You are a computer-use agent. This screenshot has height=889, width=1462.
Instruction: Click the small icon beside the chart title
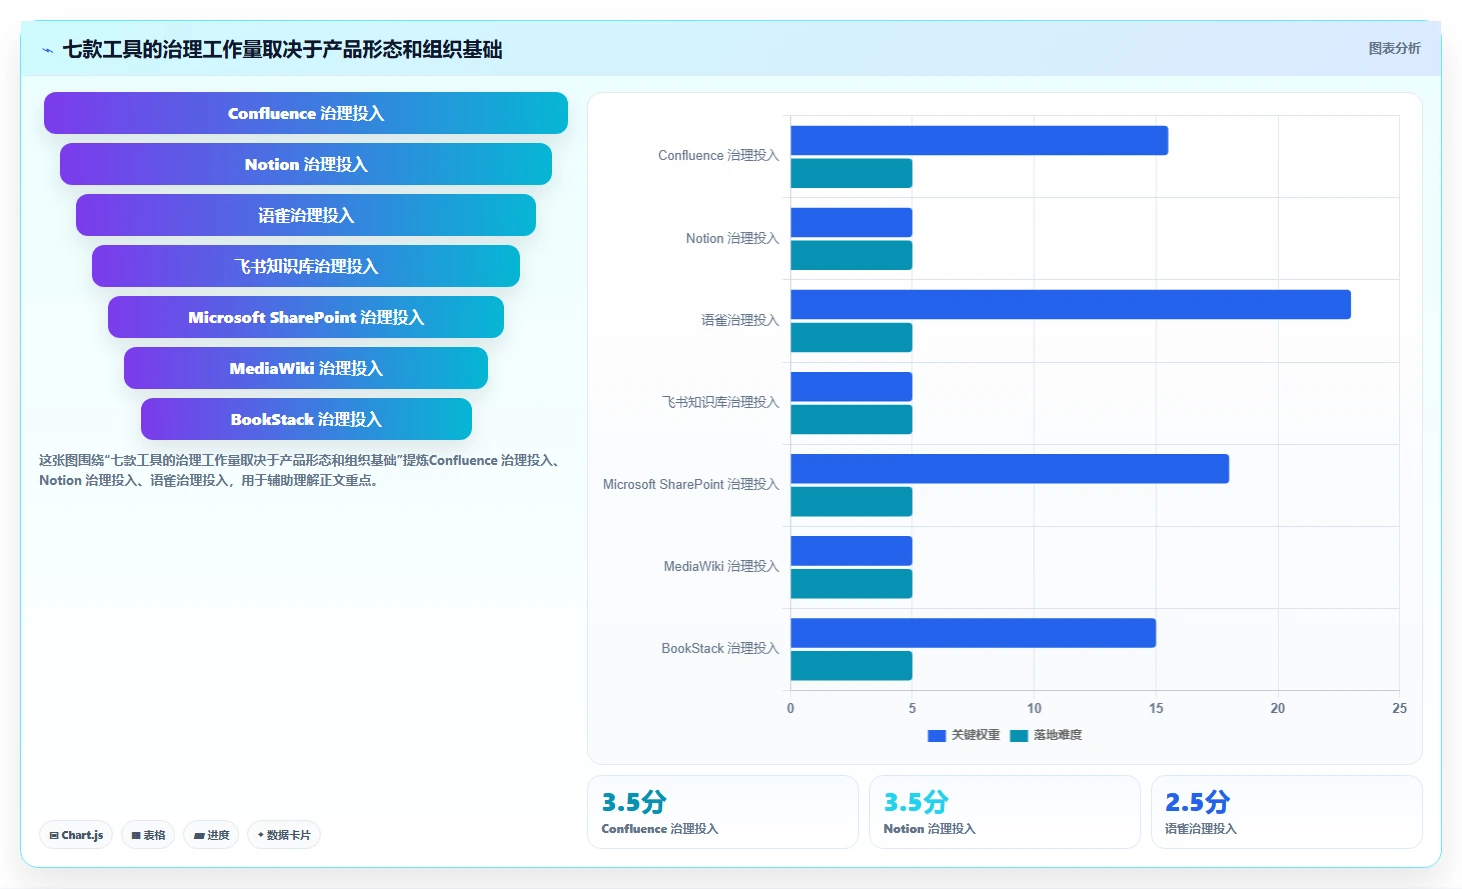(47, 50)
